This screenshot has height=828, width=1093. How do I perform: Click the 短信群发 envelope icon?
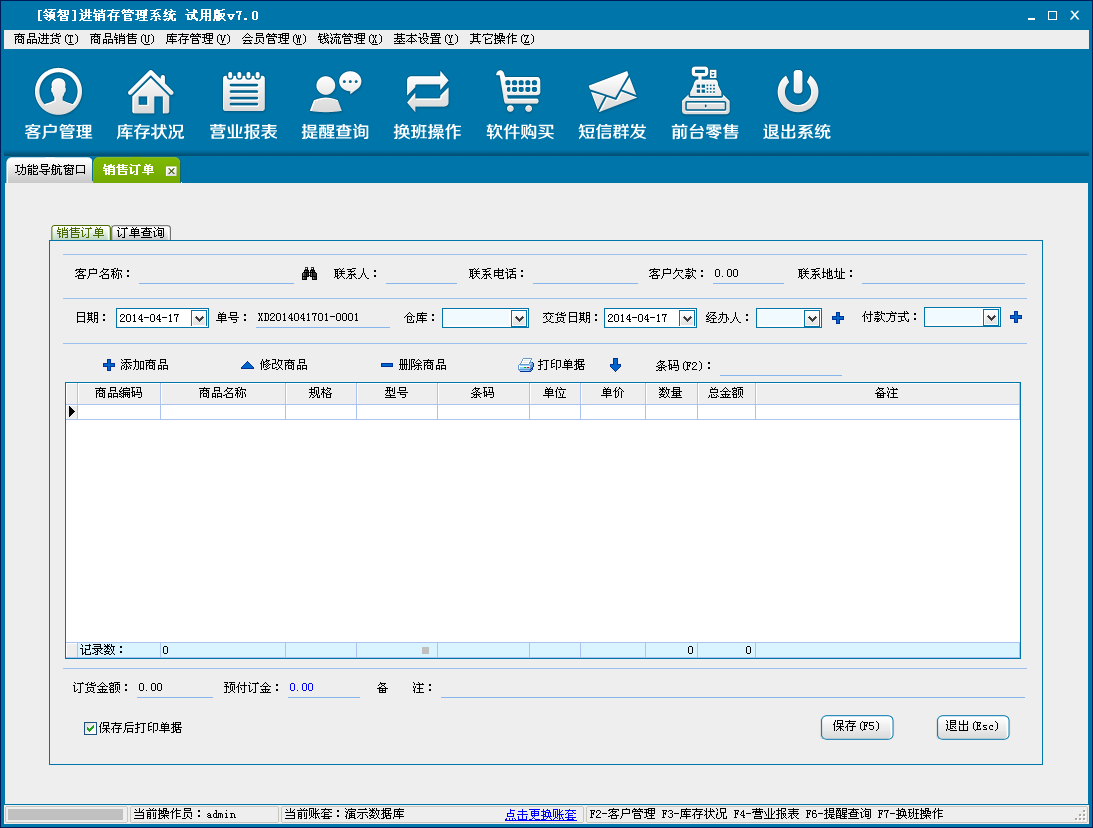coord(612,93)
